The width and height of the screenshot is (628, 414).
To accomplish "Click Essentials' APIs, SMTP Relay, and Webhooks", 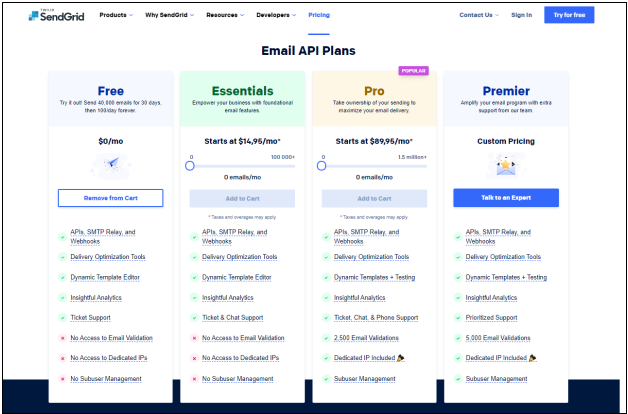I will 235,237.
